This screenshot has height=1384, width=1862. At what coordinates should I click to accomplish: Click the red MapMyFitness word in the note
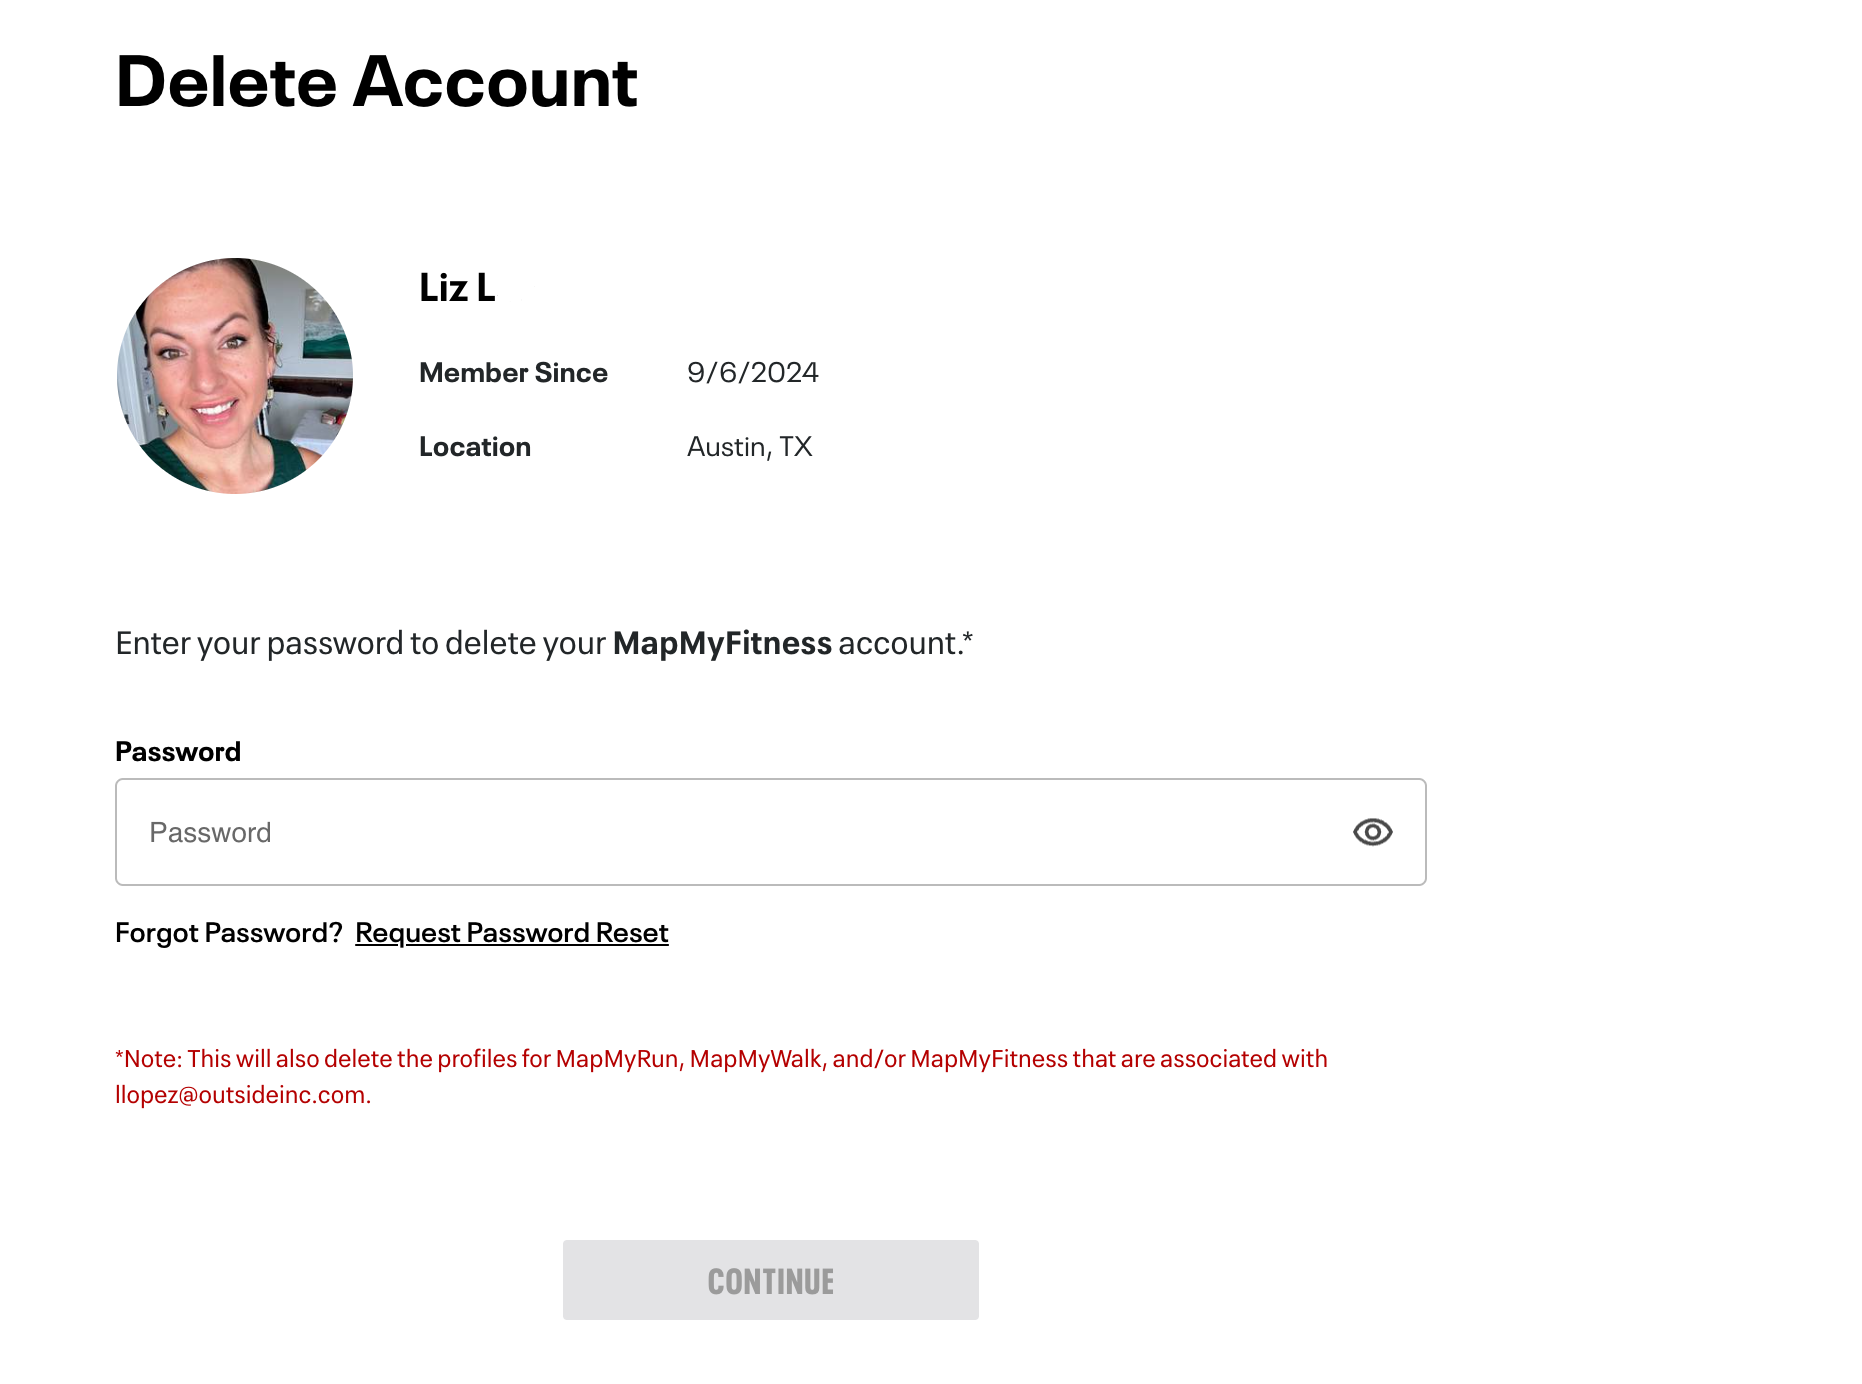pyautogui.click(x=988, y=1059)
